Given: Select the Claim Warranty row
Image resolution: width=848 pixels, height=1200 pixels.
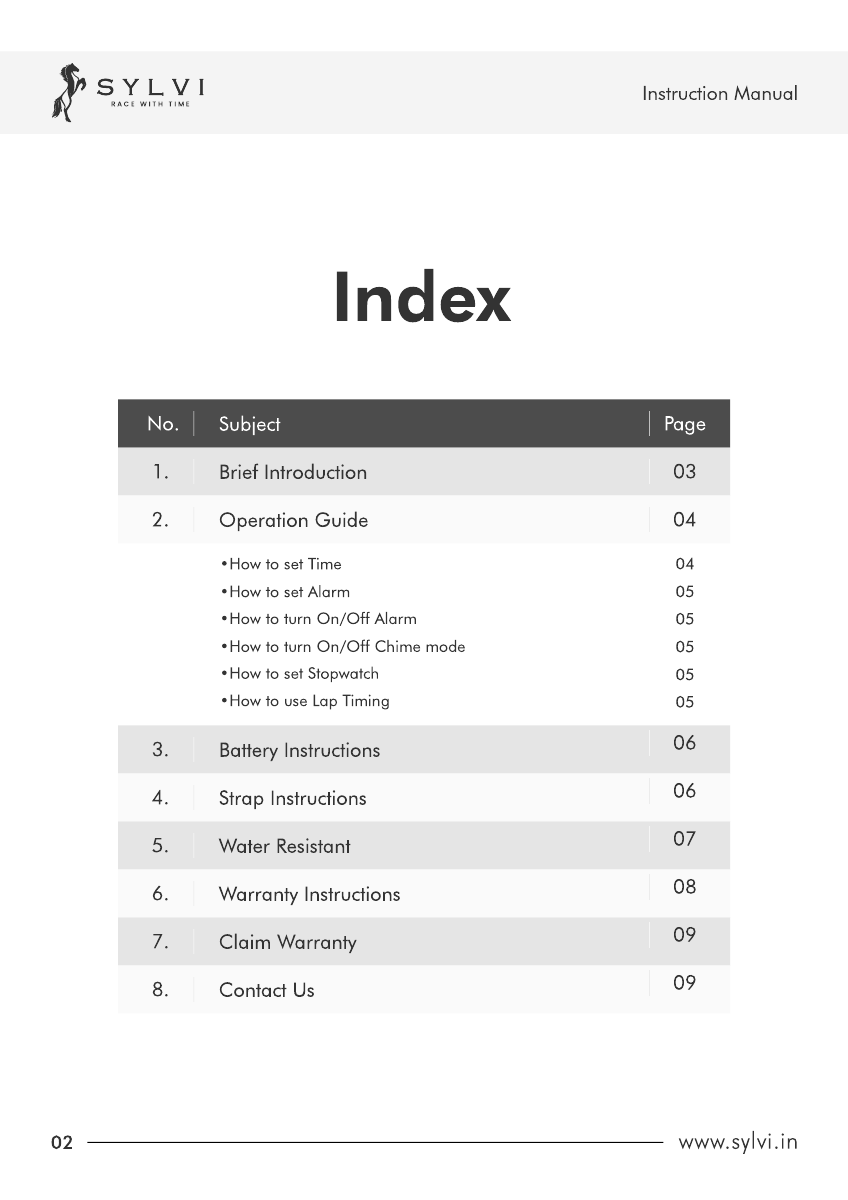Looking at the screenshot, I should [424, 942].
